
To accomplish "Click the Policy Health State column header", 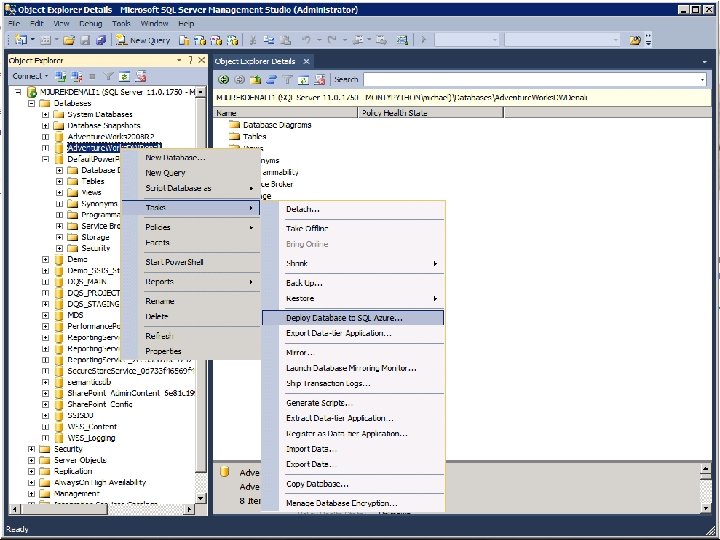I will (431, 113).
